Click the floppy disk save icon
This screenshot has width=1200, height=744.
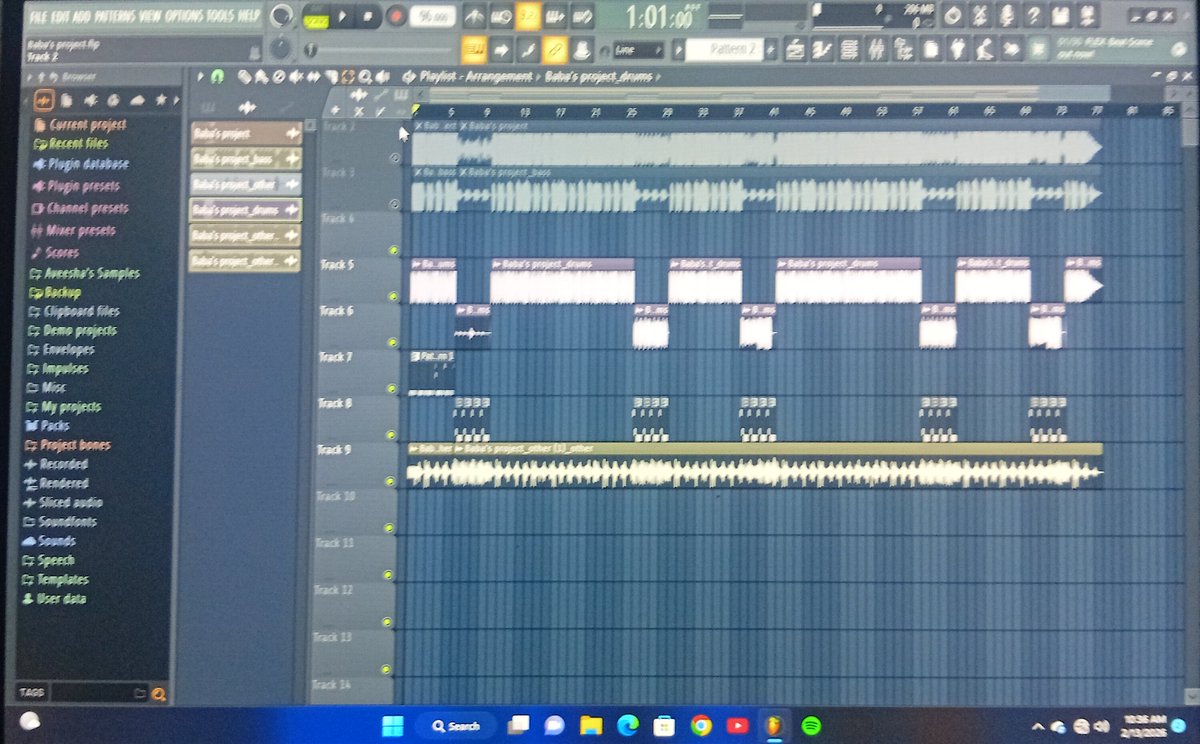[1060, 16]
